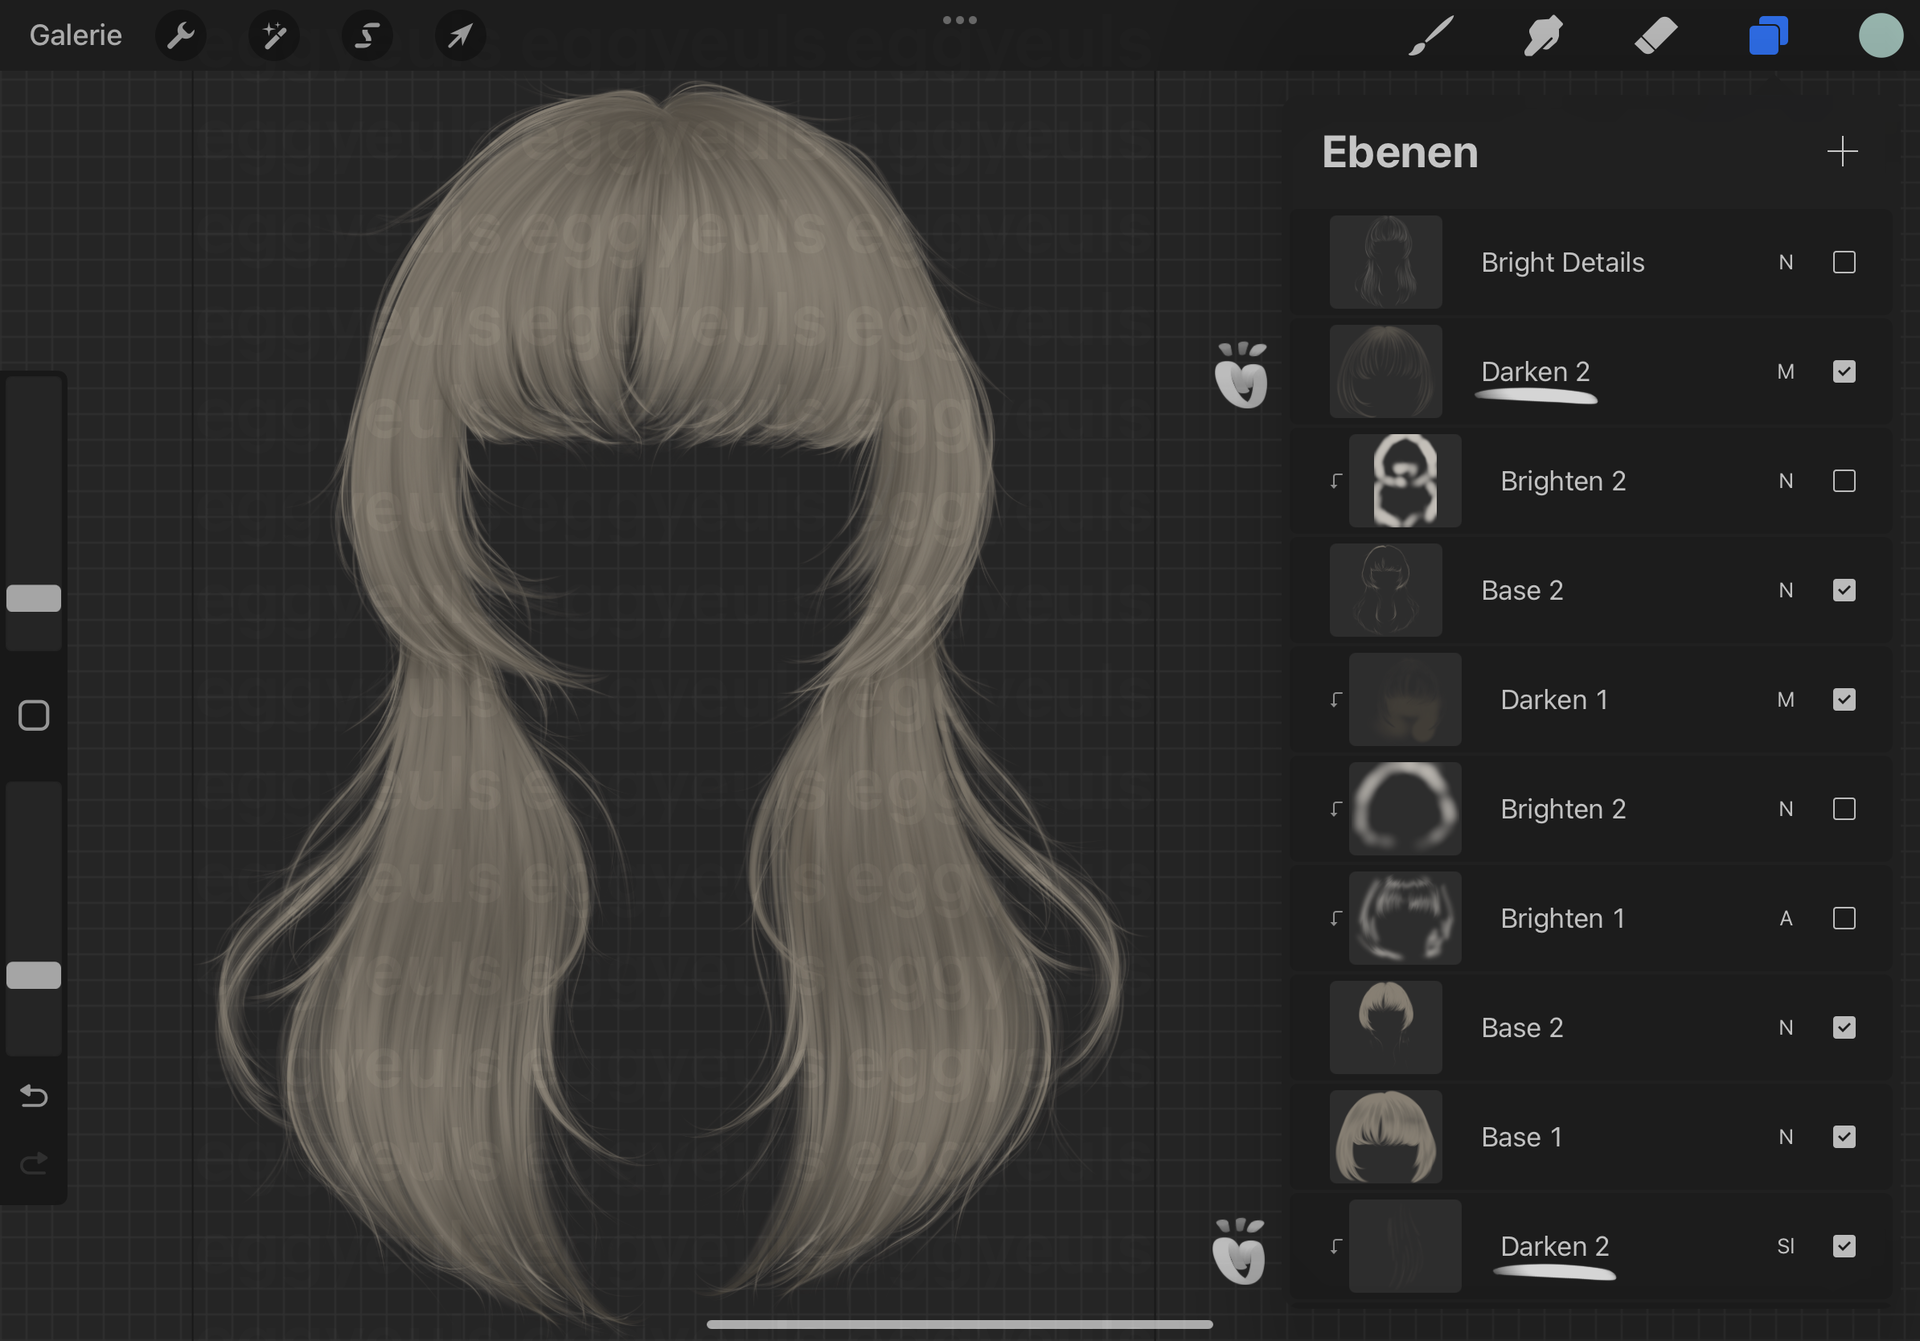Select the Brush tool
This screenshot has height=1341, width=1920.
coord(1431,36)
